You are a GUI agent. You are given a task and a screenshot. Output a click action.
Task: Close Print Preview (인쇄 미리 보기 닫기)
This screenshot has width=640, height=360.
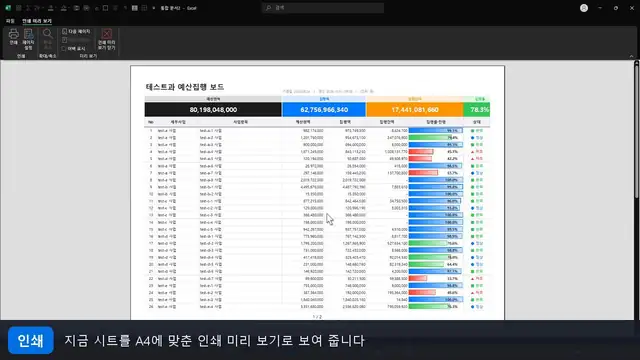(107, 39)
